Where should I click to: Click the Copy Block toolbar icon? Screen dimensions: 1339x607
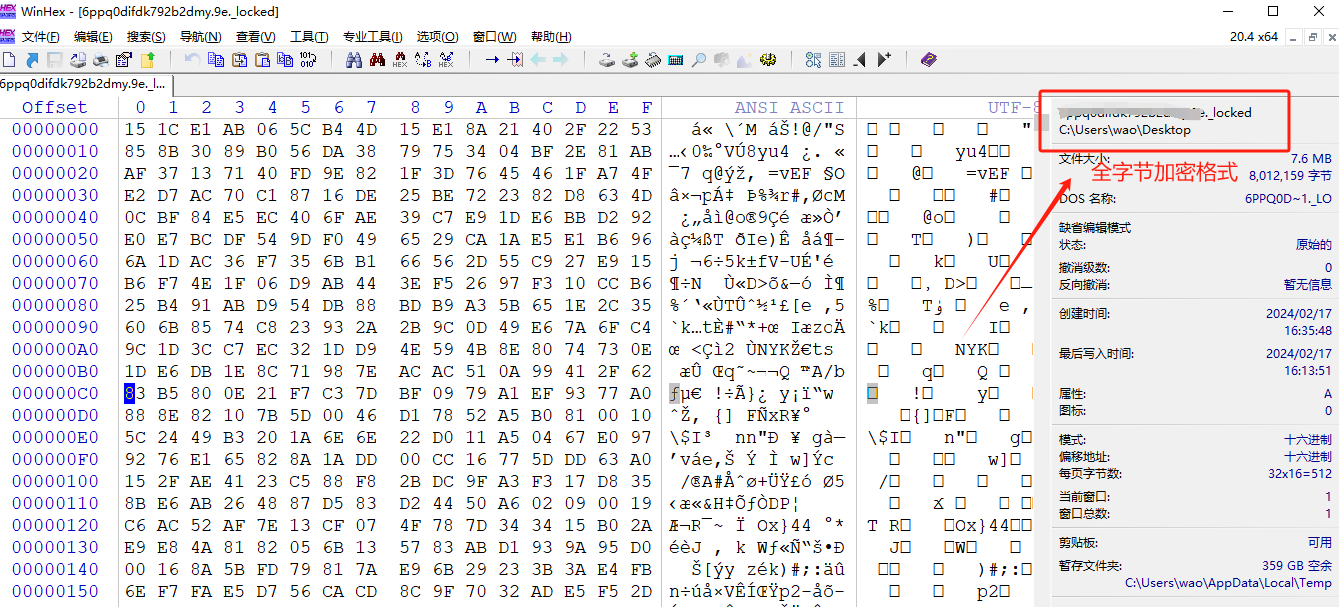tap(216, 60)
